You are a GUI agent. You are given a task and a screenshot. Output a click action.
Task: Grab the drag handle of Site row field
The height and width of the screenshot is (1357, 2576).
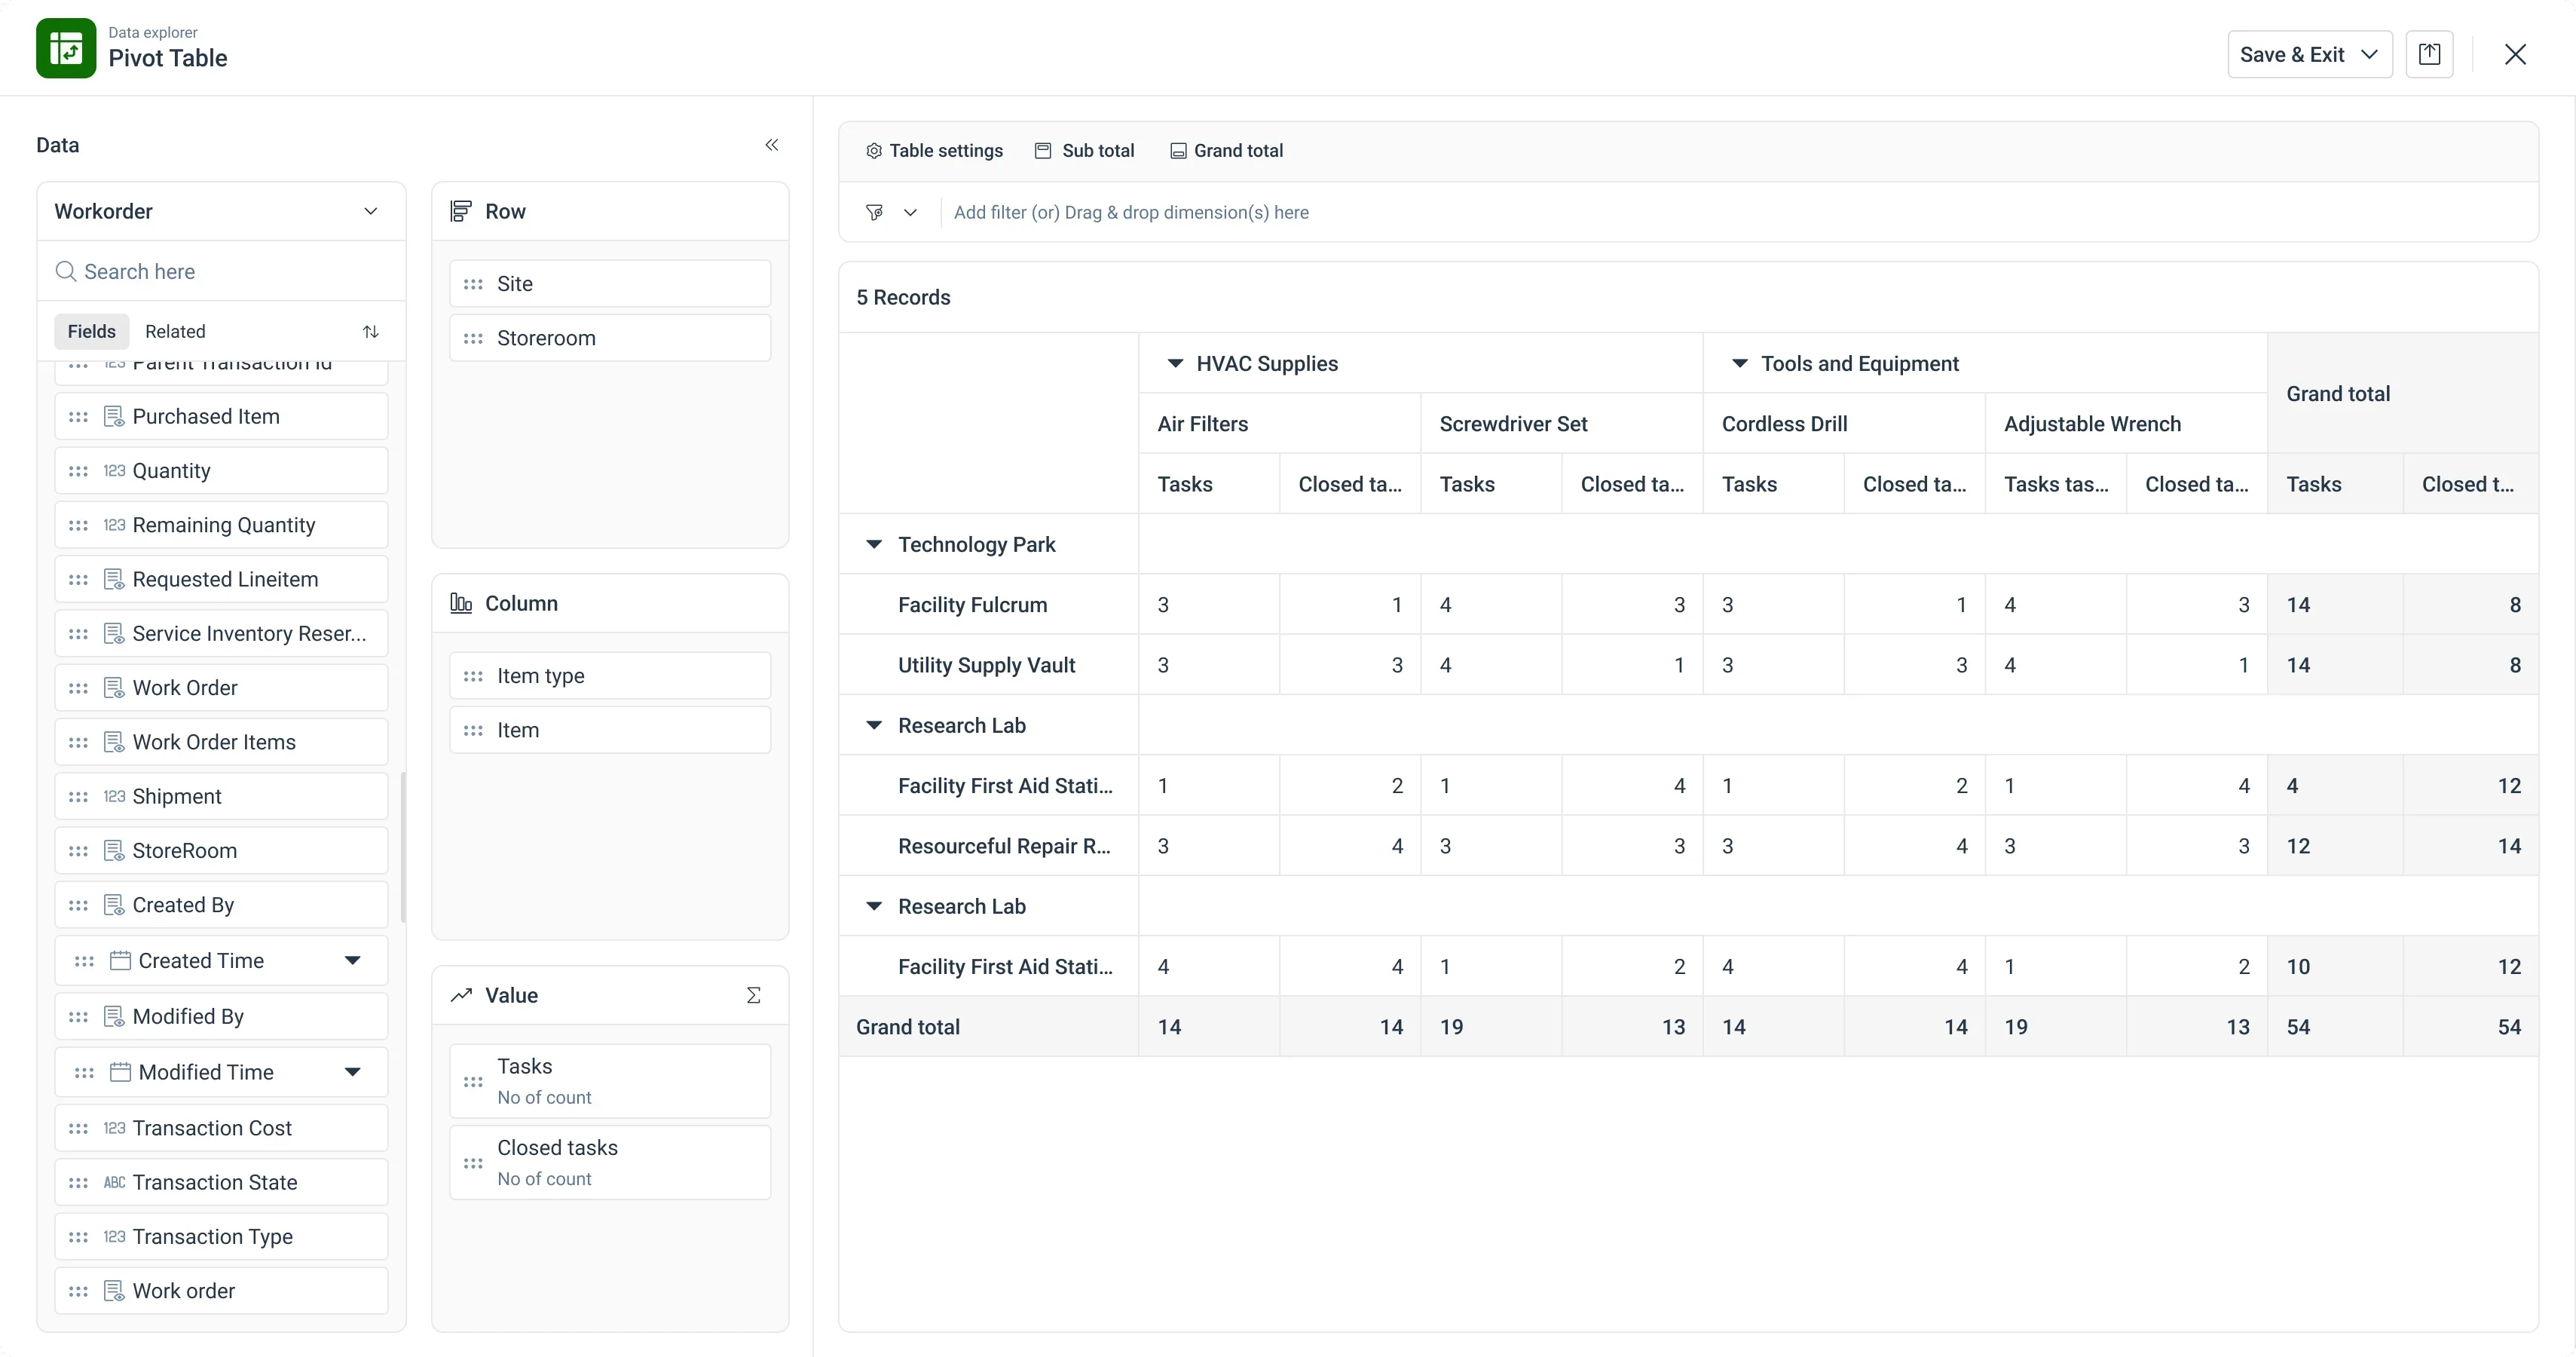coord(473,284)
